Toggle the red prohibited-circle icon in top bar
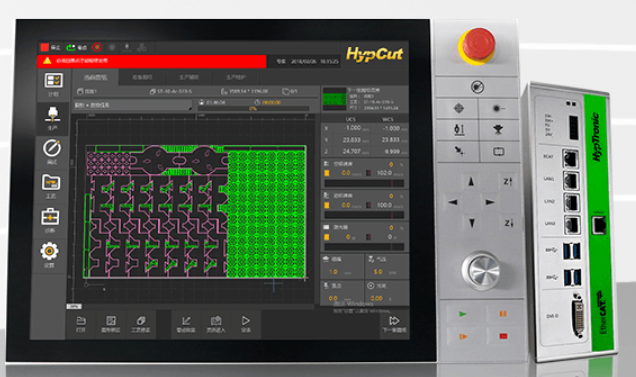 coord(97,47)
